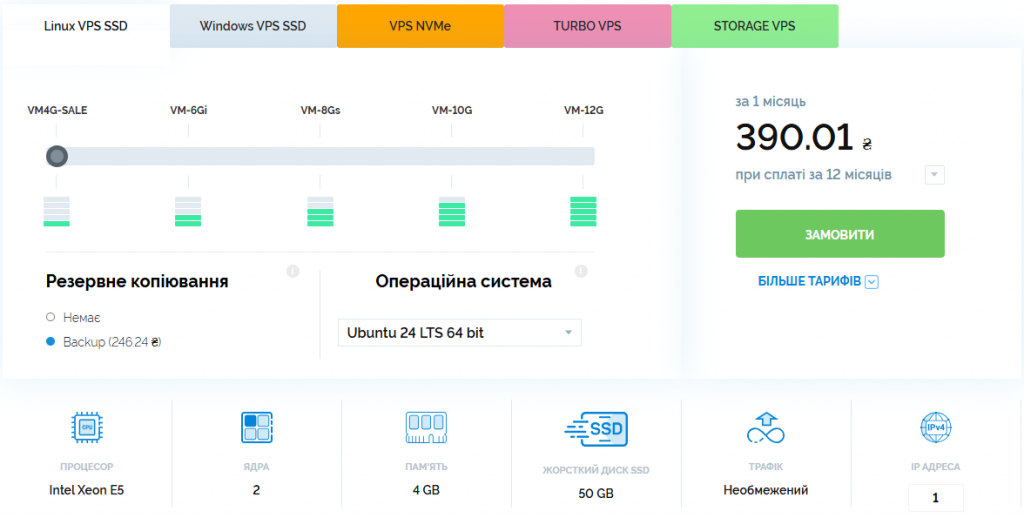Click the VM4G-SALE capacity bars icon
The height and width of the screenshot is (518, 1024).
(57, 212)
